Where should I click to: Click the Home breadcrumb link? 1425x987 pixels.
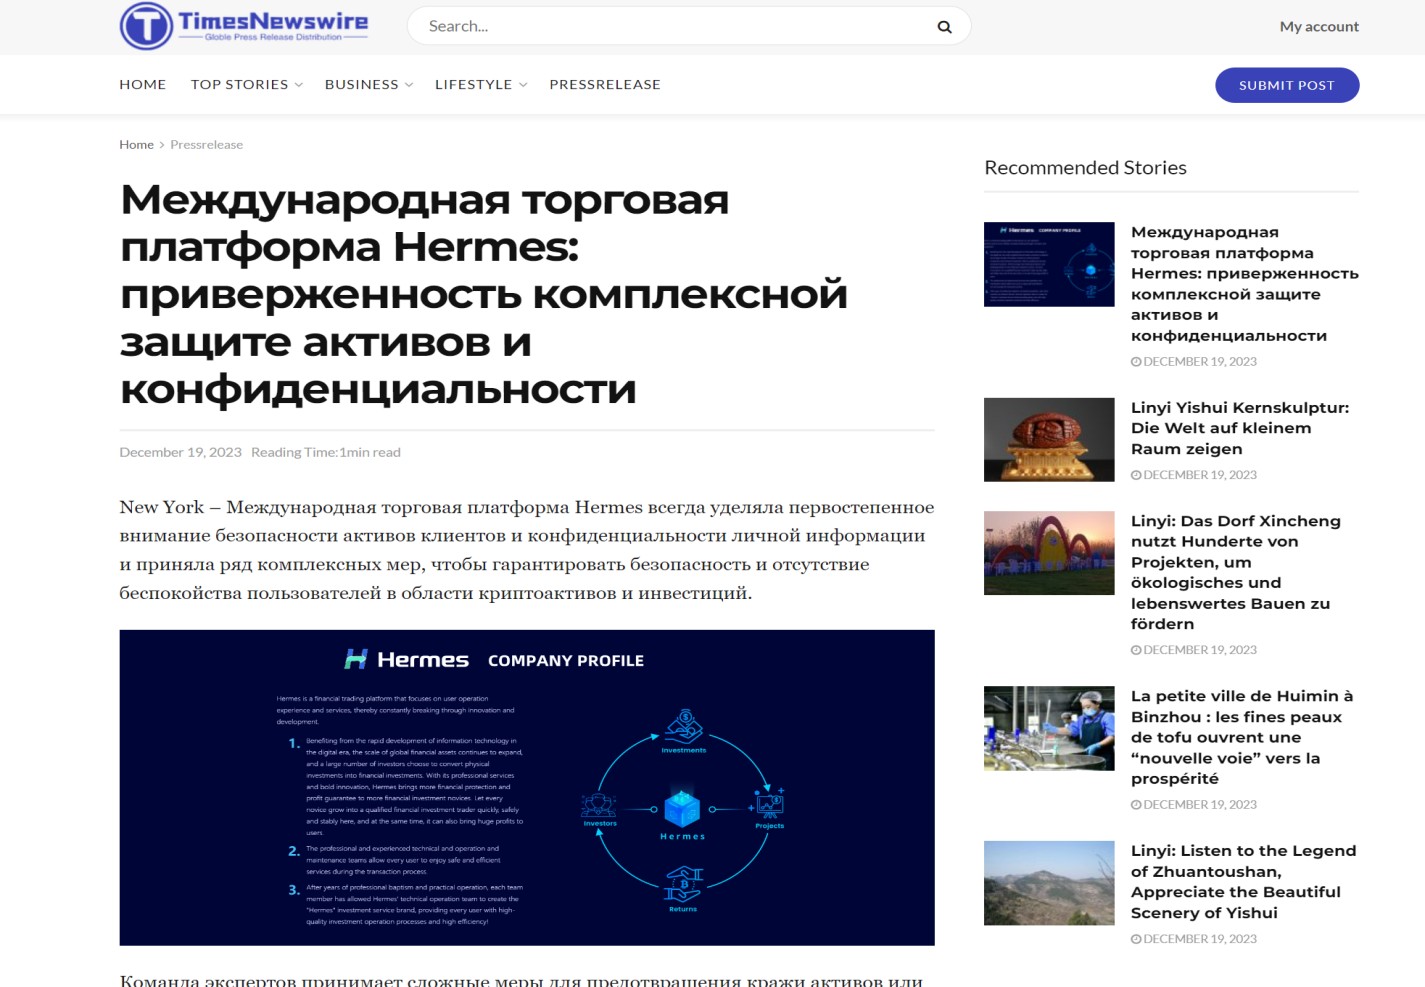[136, 145]
